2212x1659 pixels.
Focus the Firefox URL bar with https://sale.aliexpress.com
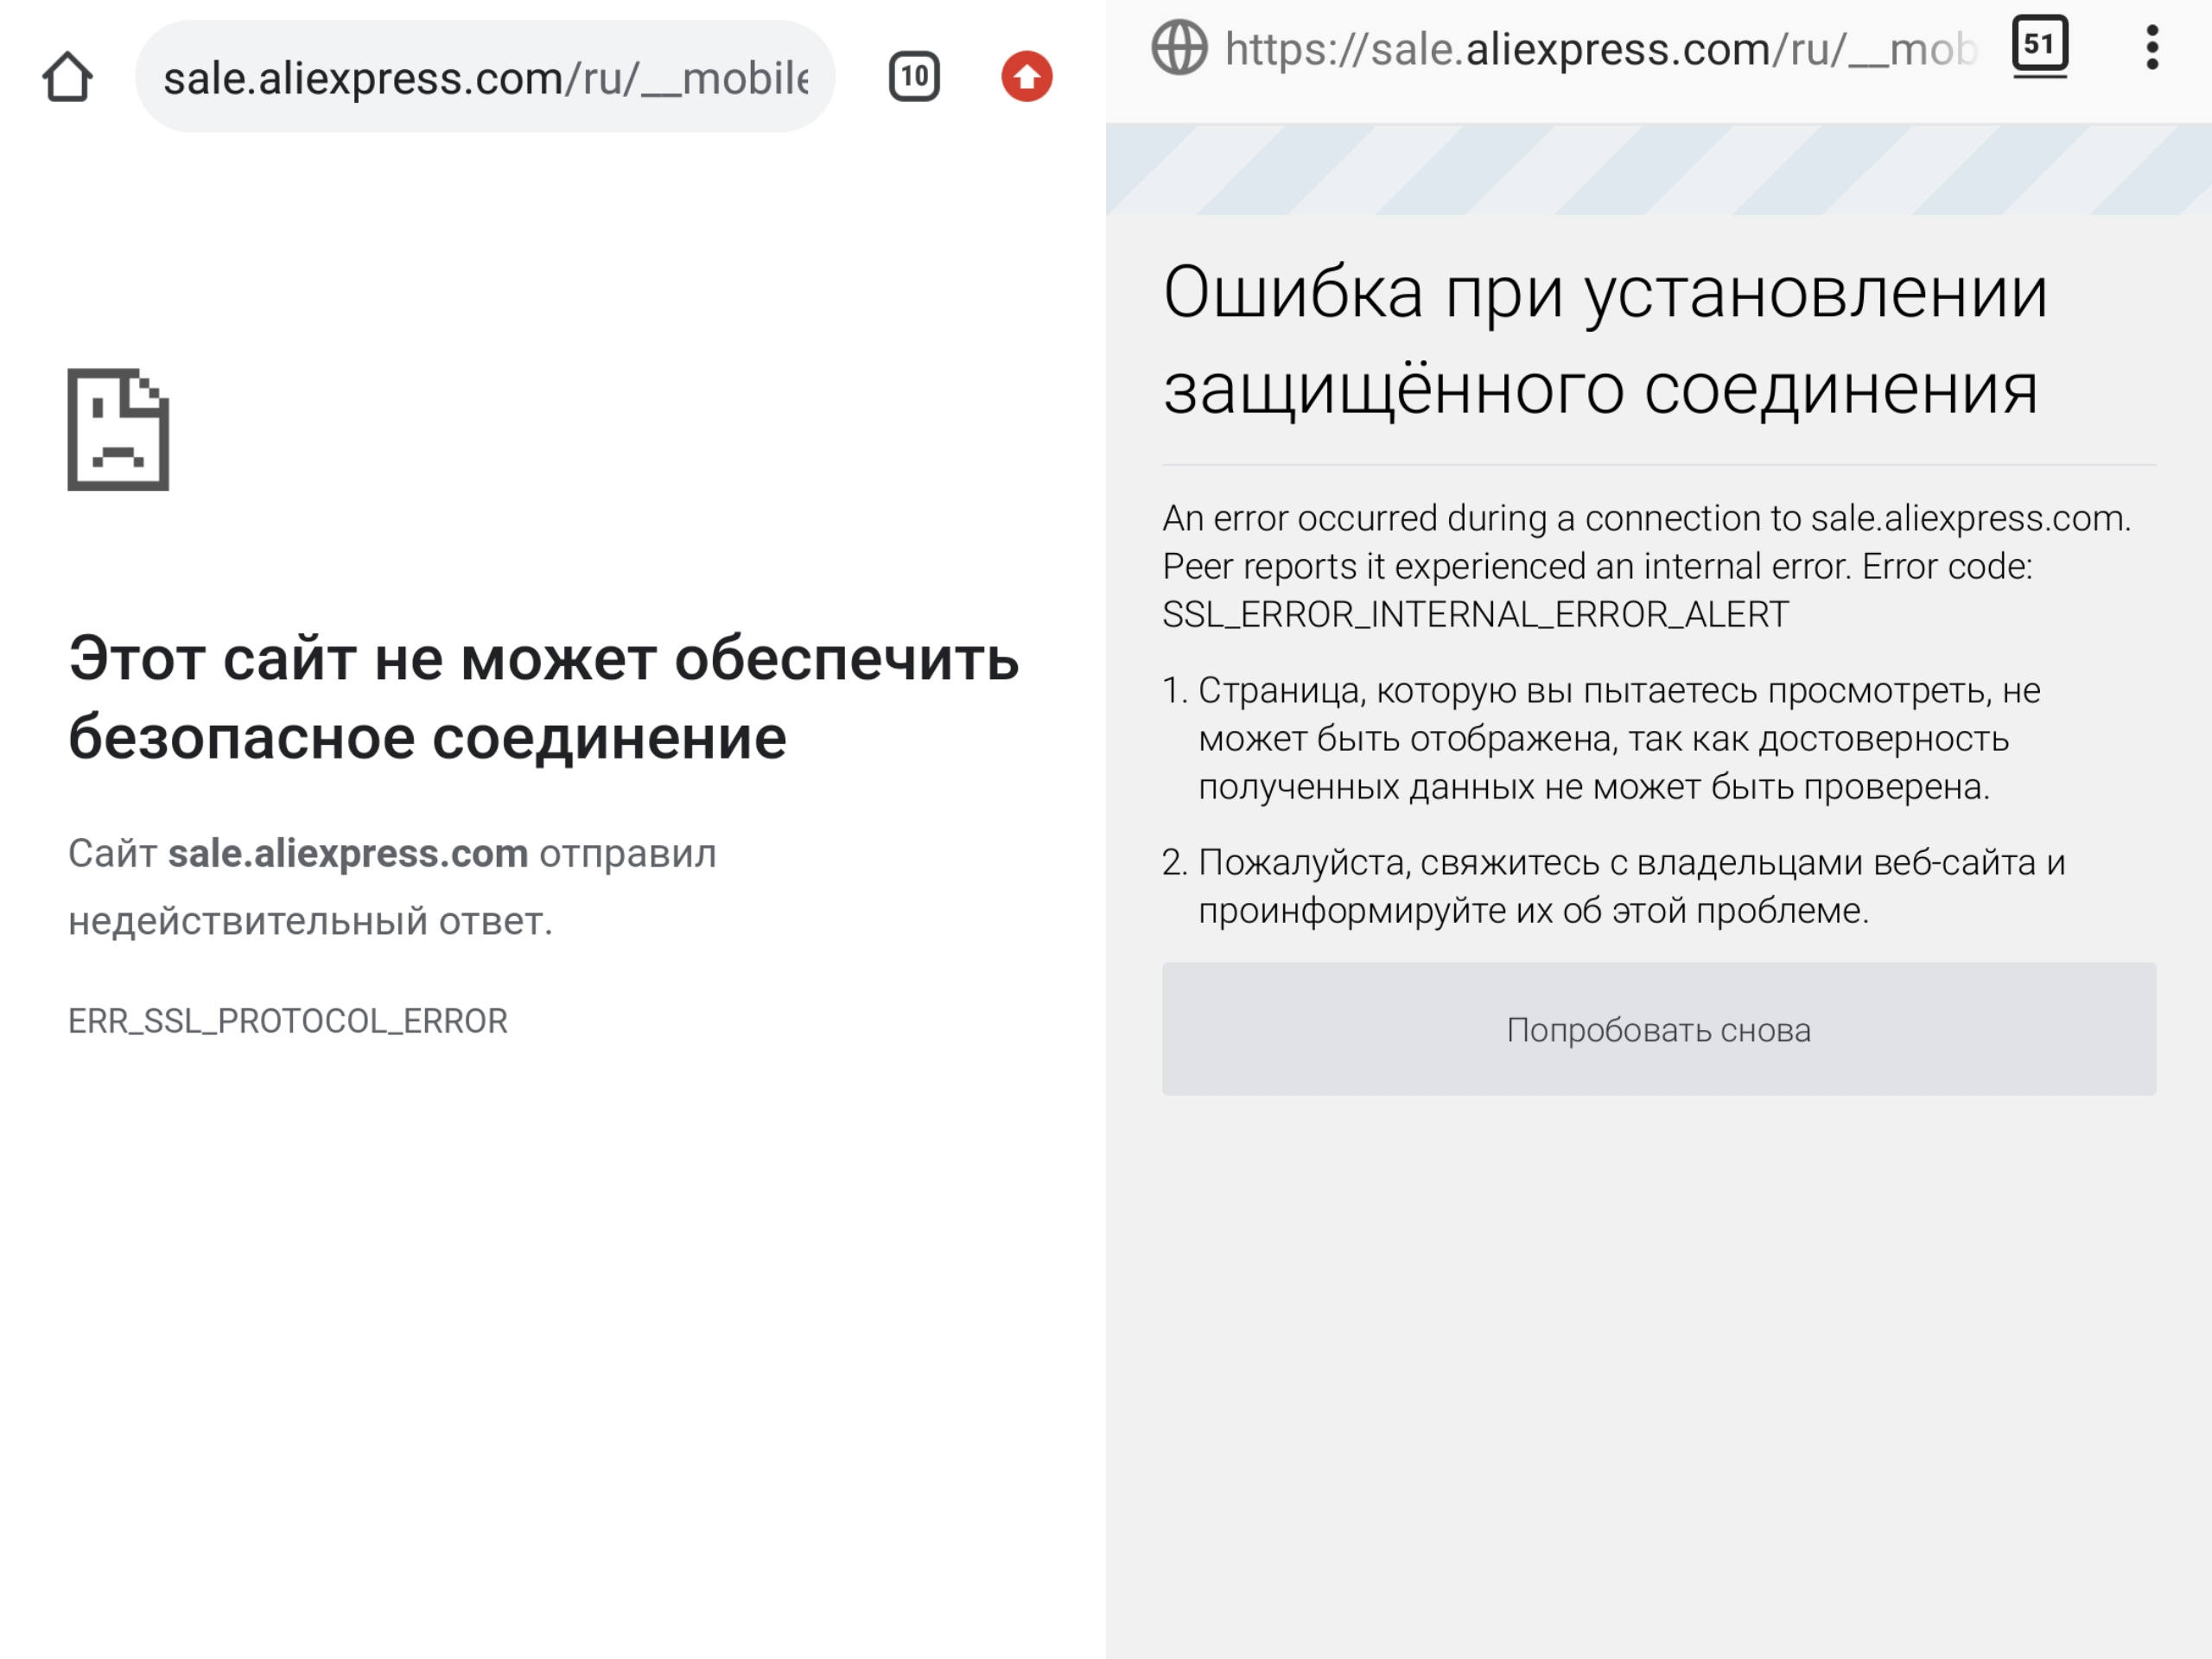point(1600,48)
